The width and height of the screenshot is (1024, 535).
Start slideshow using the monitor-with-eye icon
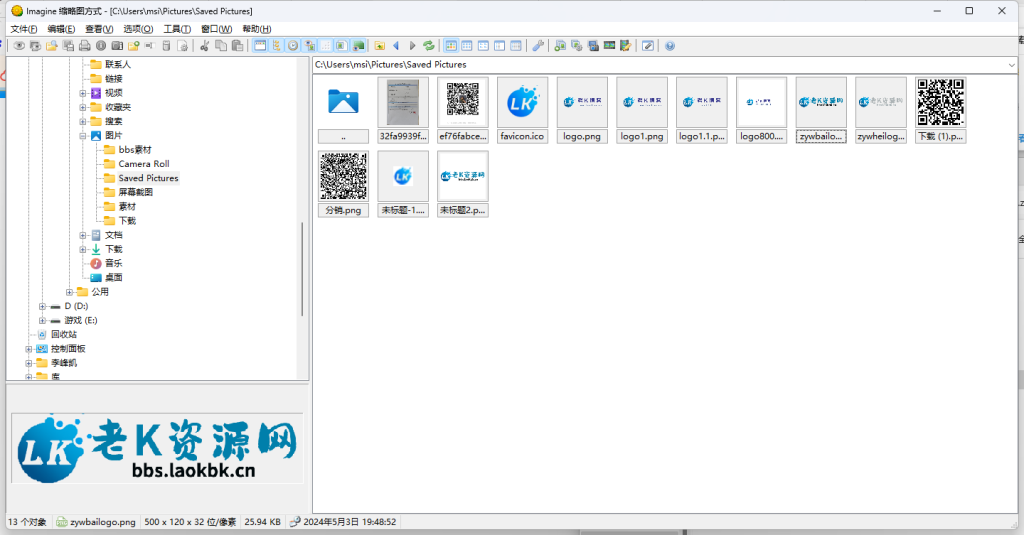pyautogui.click(x=35, y=46)
